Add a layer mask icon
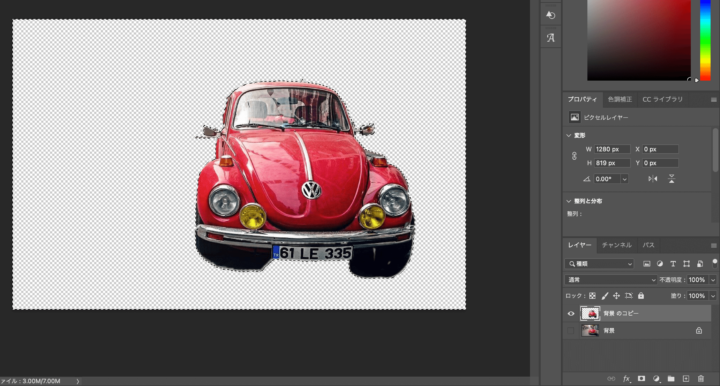Viewport: 720px width, 386px height. [641, 379]
